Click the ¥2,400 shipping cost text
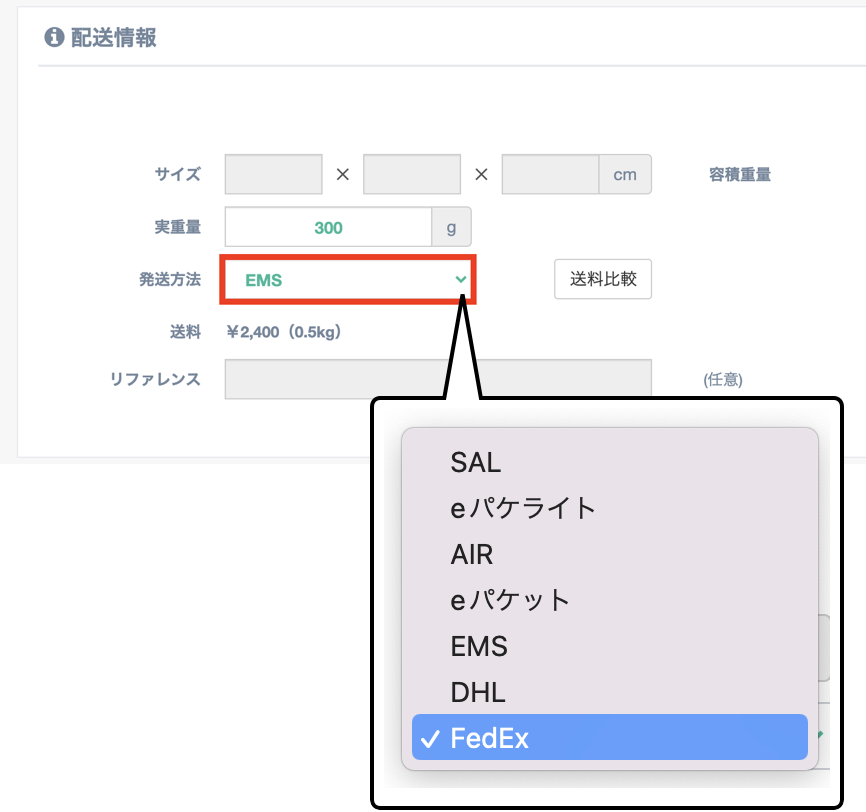866x812 pixels. pos(284,332)
